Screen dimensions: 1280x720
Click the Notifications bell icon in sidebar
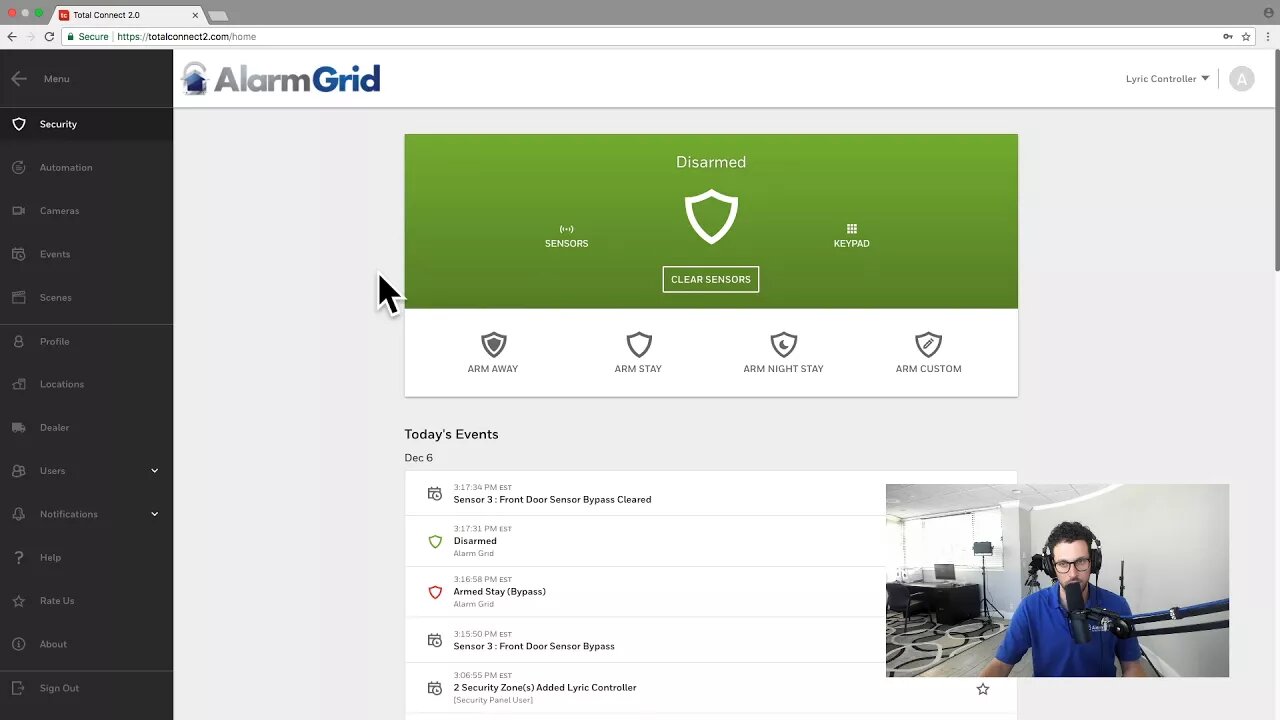[19, 514]
